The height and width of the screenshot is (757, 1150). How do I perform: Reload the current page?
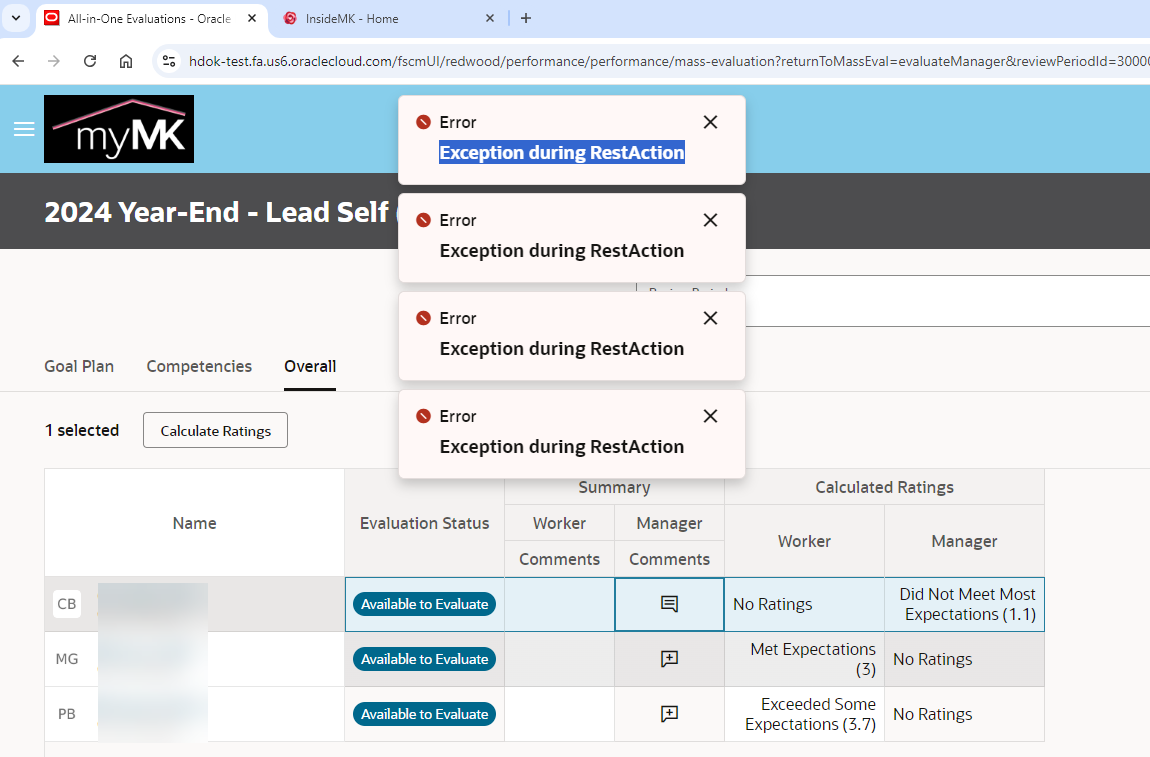click(89, 61)
